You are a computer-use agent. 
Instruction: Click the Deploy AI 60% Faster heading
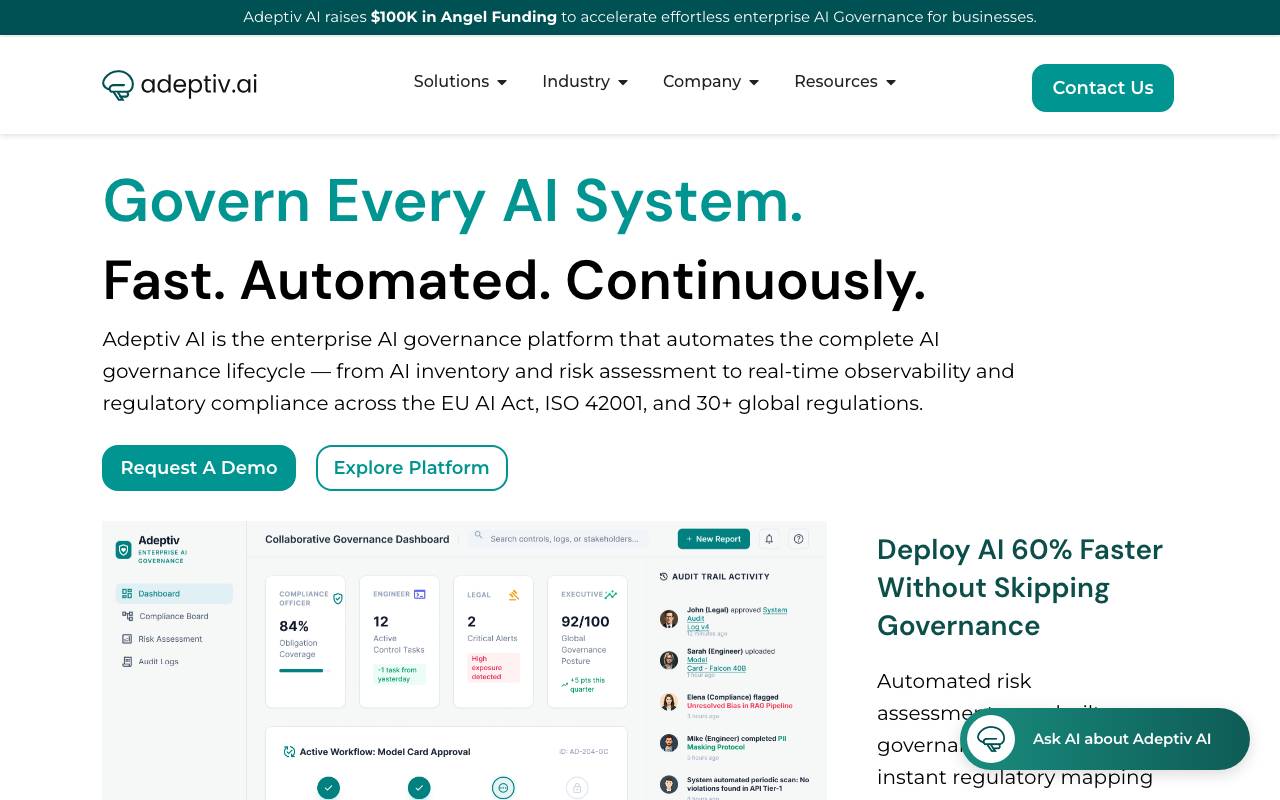1020,588
